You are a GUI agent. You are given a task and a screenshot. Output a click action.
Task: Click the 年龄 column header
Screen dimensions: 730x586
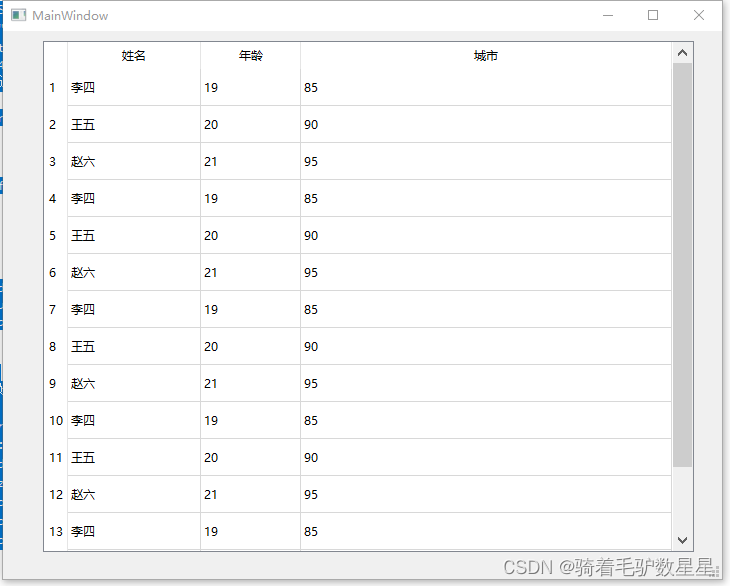click(250, 56)
